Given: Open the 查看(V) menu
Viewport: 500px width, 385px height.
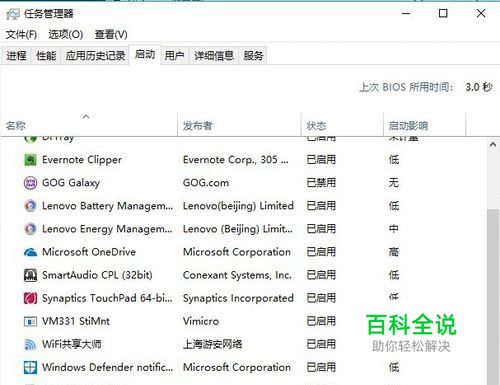Looking at the screenshot, I should pos(111,34).
